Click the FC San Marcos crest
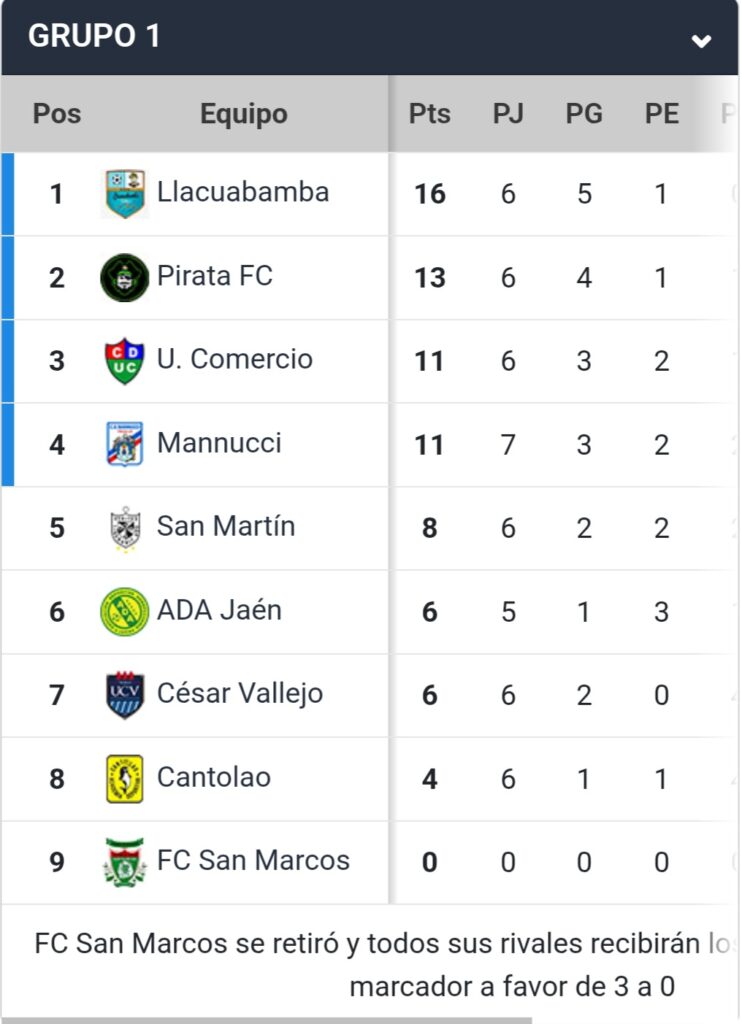 coord(125,862)
